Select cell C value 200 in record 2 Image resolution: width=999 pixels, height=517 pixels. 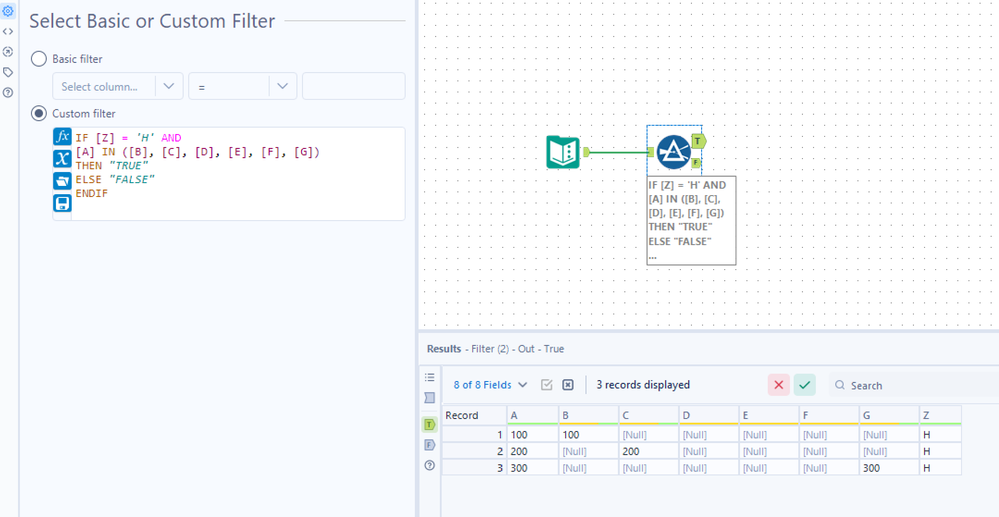click(x=649, y=451)
